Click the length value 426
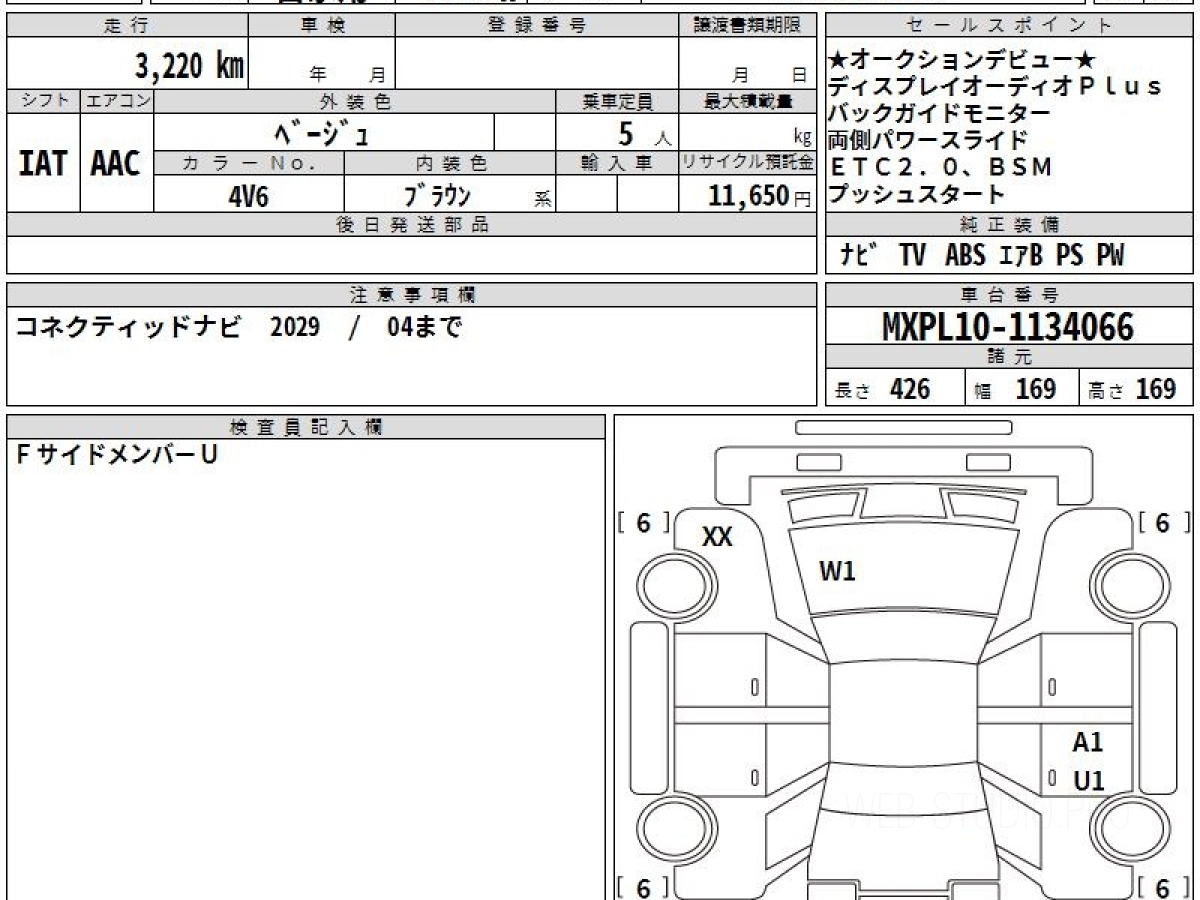The height and width of the screenshot is (900, 1200). [x=910, y=389]
